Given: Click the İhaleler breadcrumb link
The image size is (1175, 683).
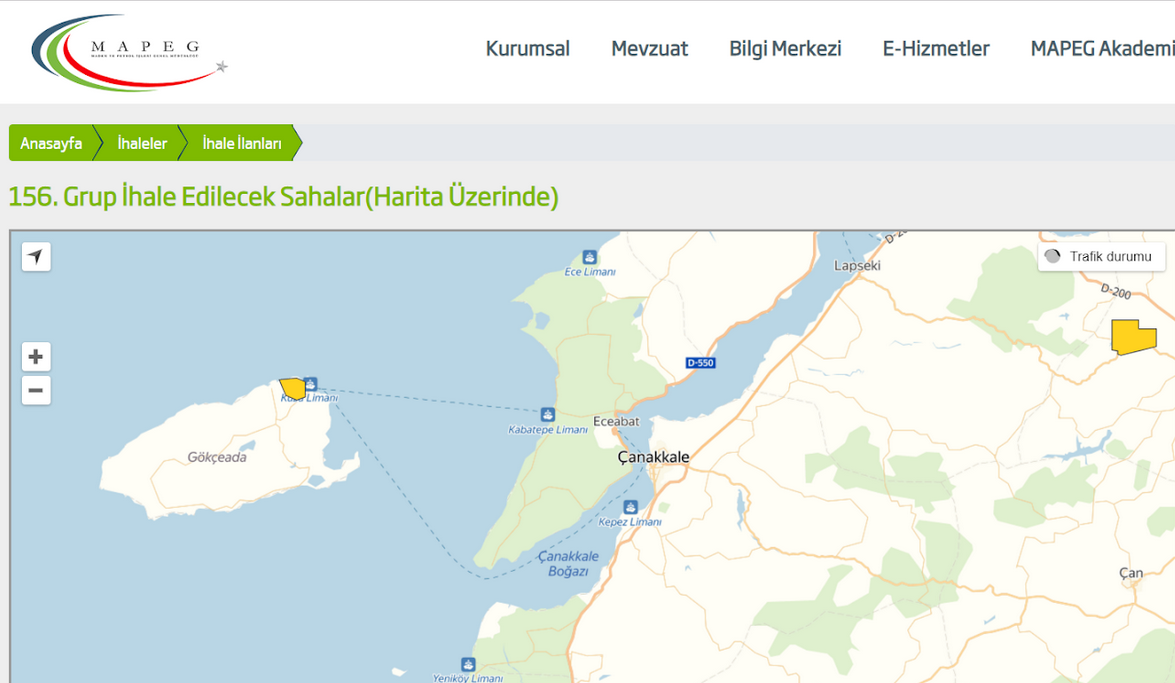Looking at the screenshot, I should (142, 143).
